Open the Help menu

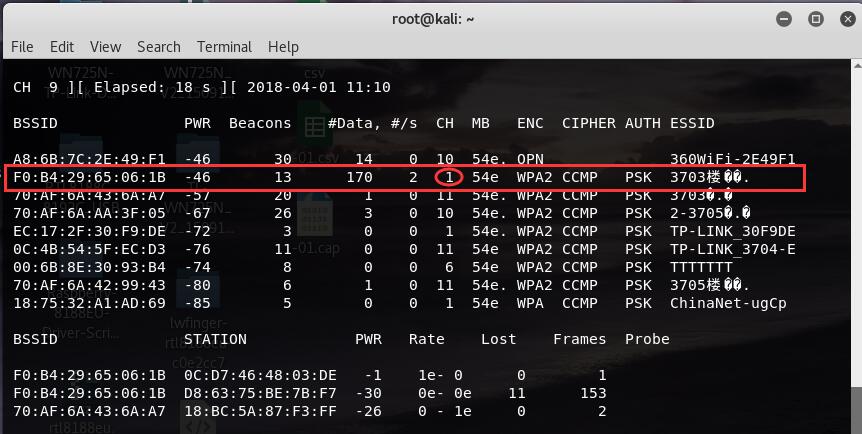283,46
